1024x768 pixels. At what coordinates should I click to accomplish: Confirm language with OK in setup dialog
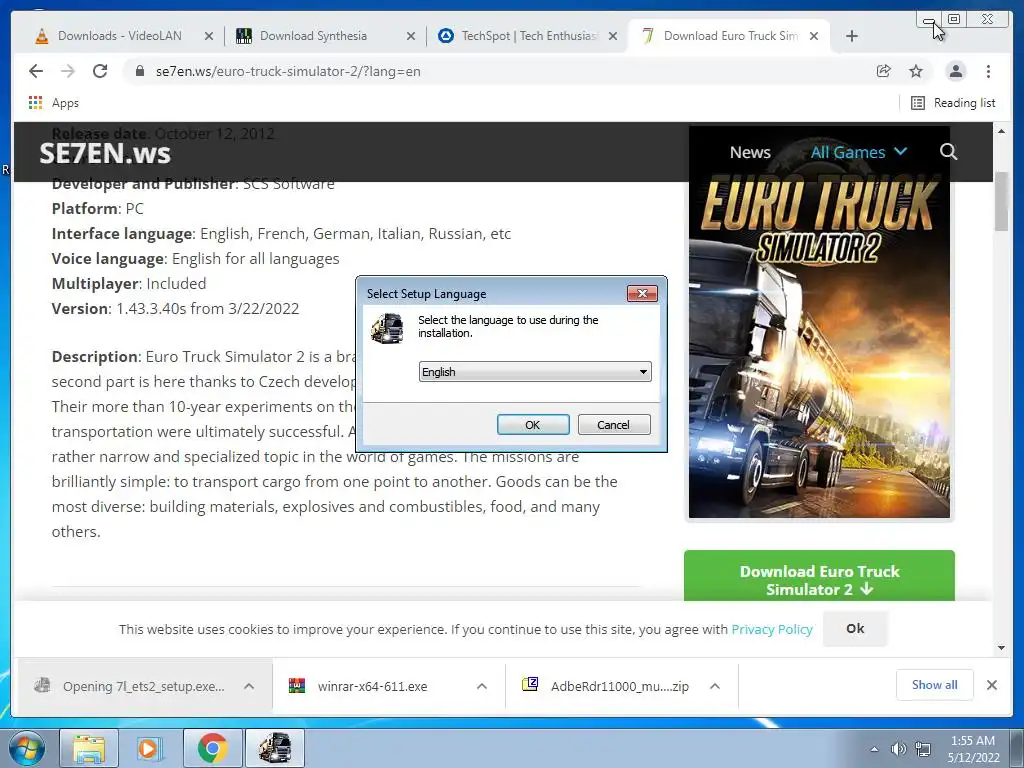click(x=533, y=424)
